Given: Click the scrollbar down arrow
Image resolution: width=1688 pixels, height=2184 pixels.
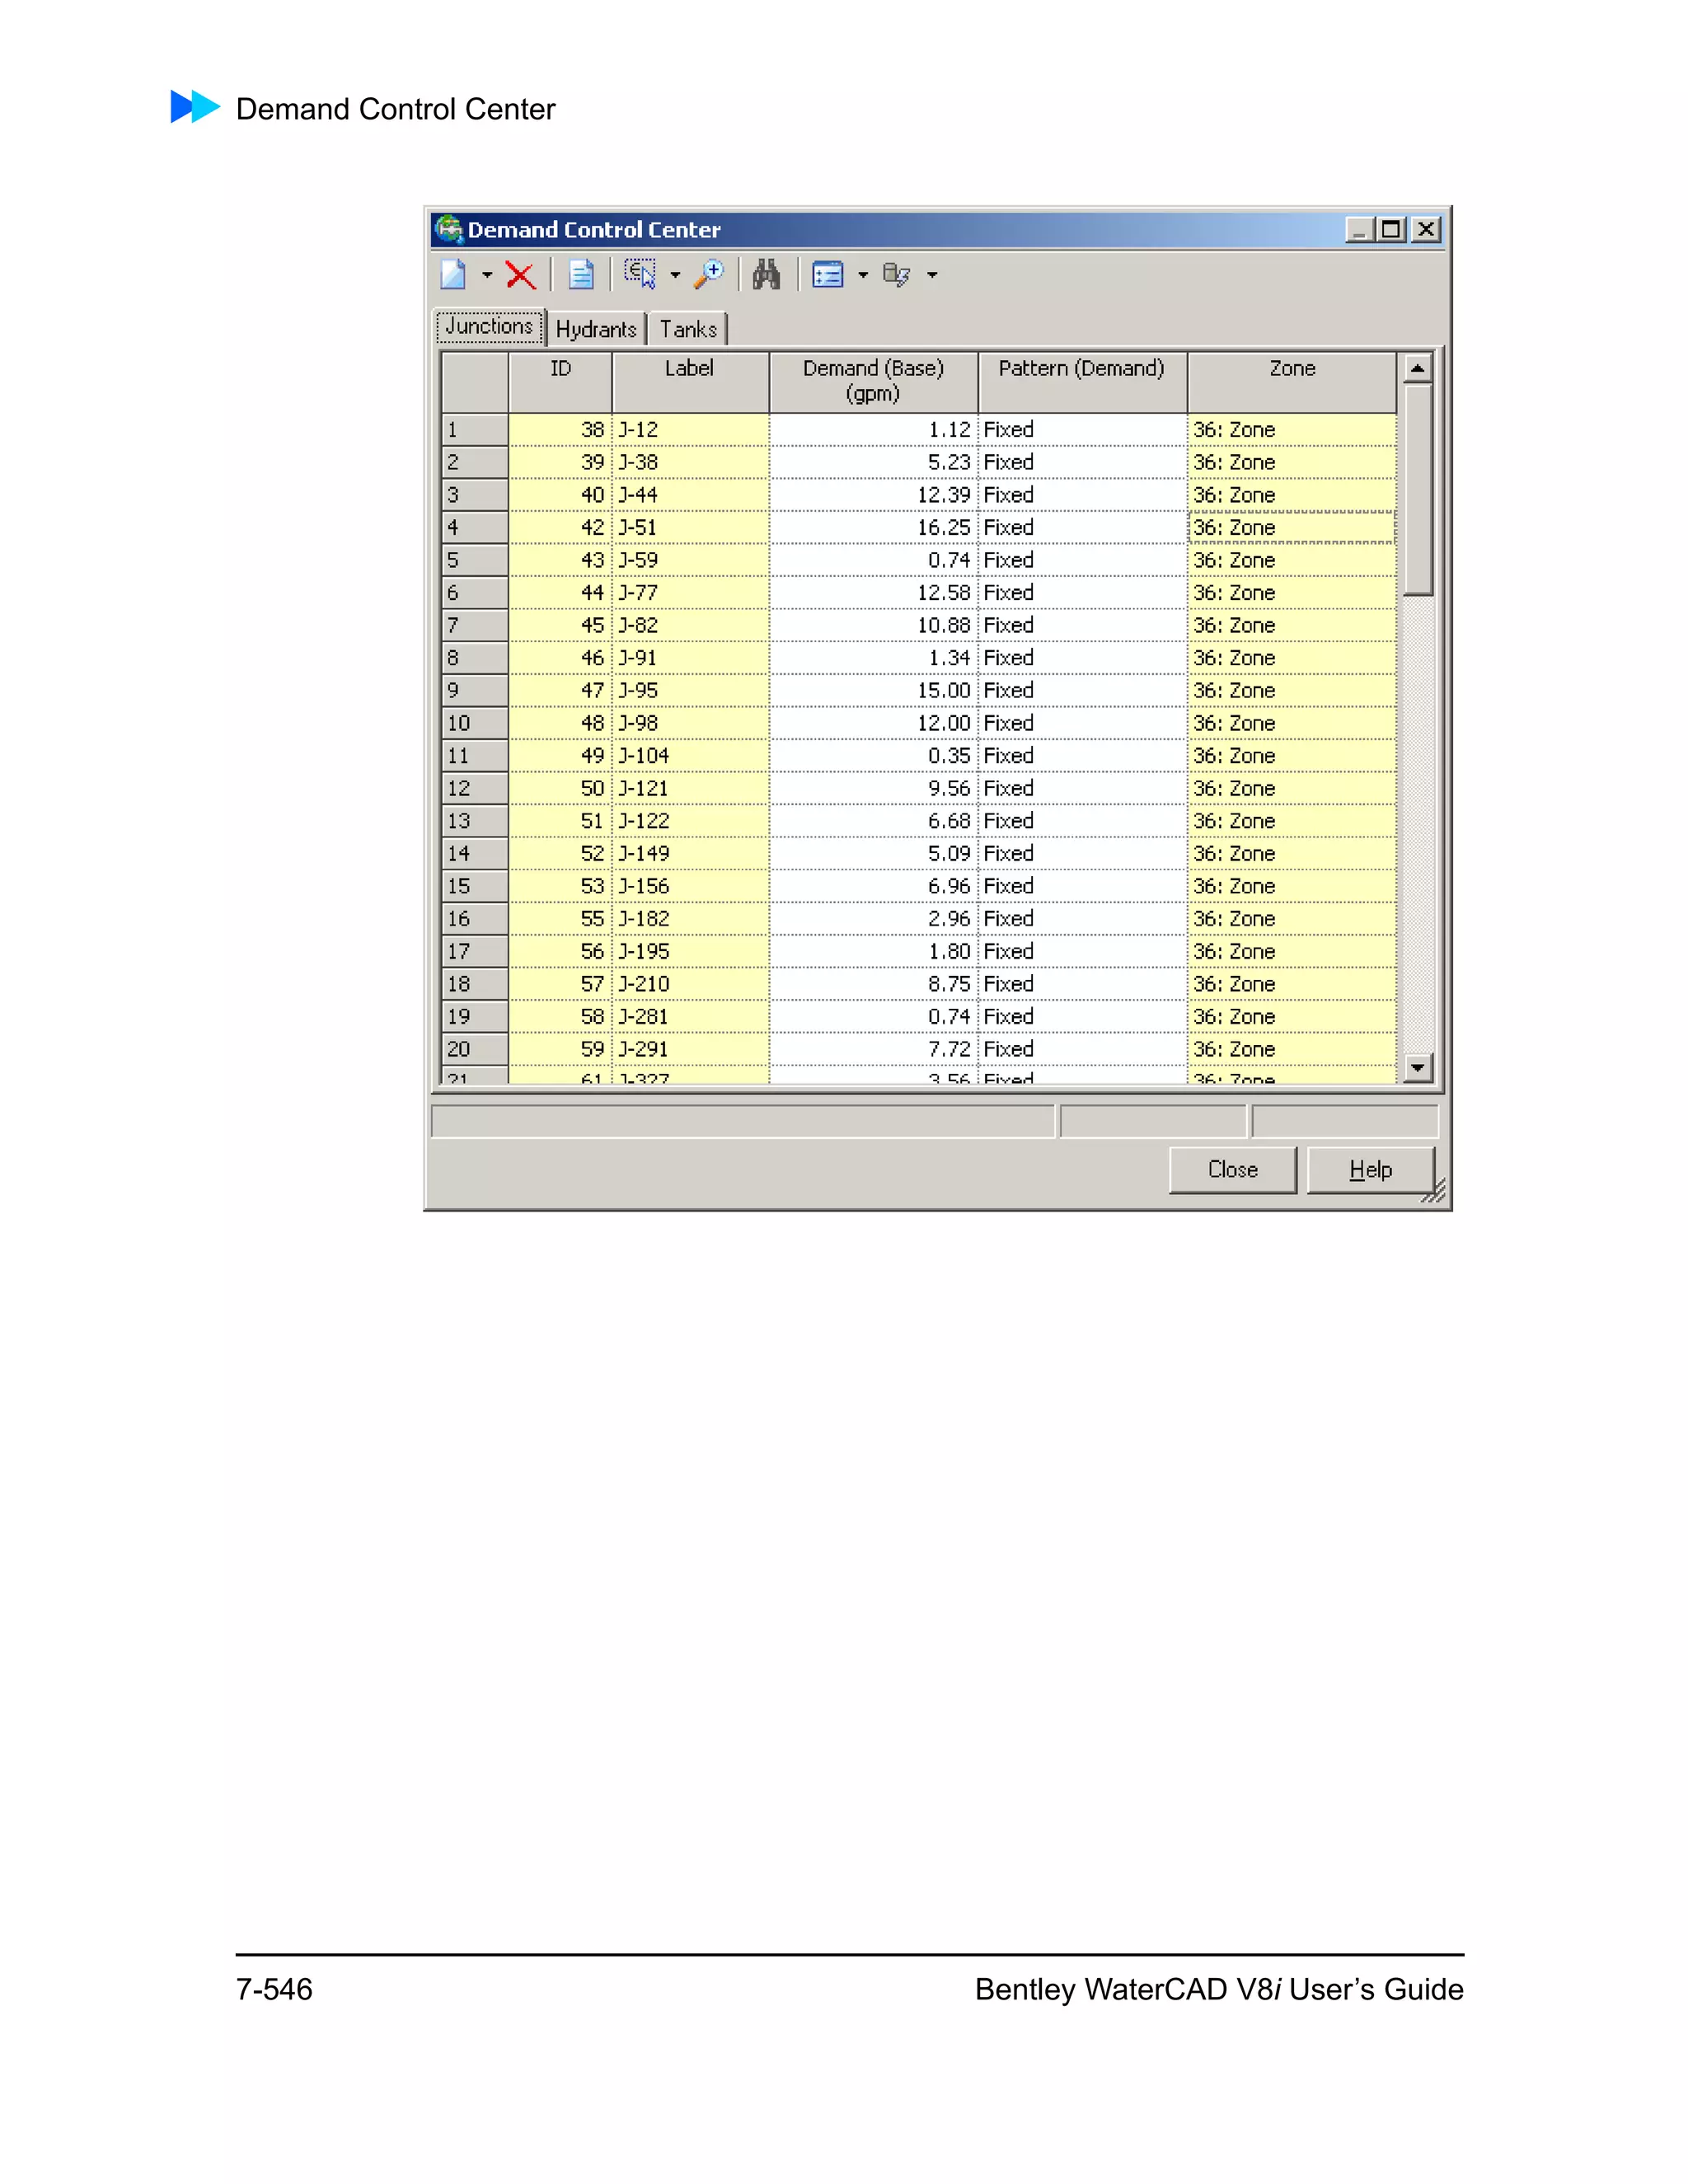Looking at the screenshot, I should click(x=1417, y=1068).
